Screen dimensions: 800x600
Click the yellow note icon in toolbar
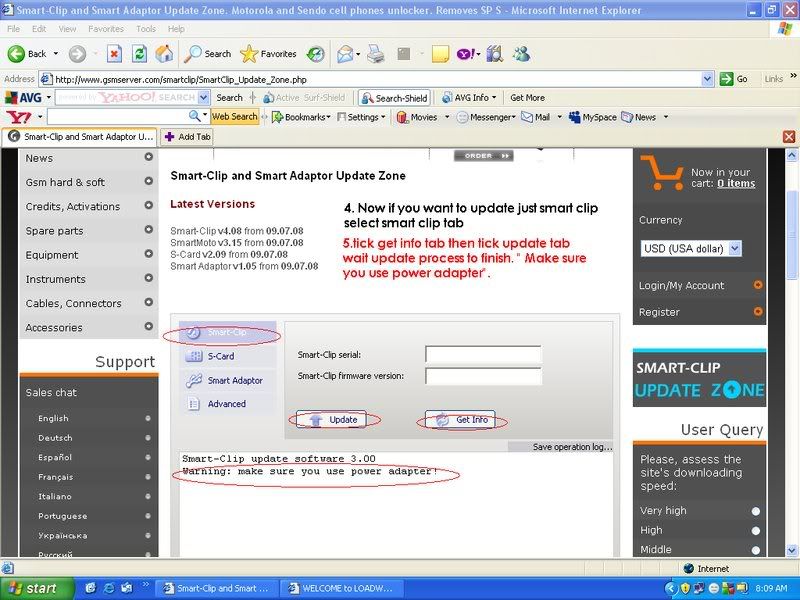pos(440,54)
